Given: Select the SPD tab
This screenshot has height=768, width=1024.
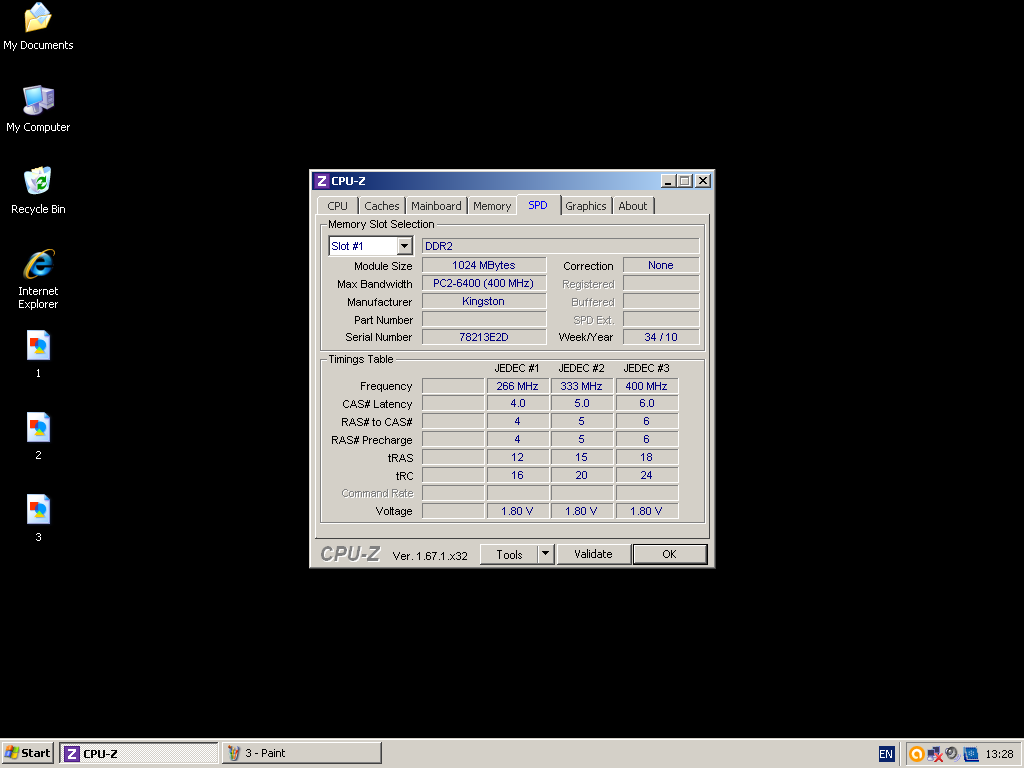Looking at the screenshot, I should tap(538, 205).
